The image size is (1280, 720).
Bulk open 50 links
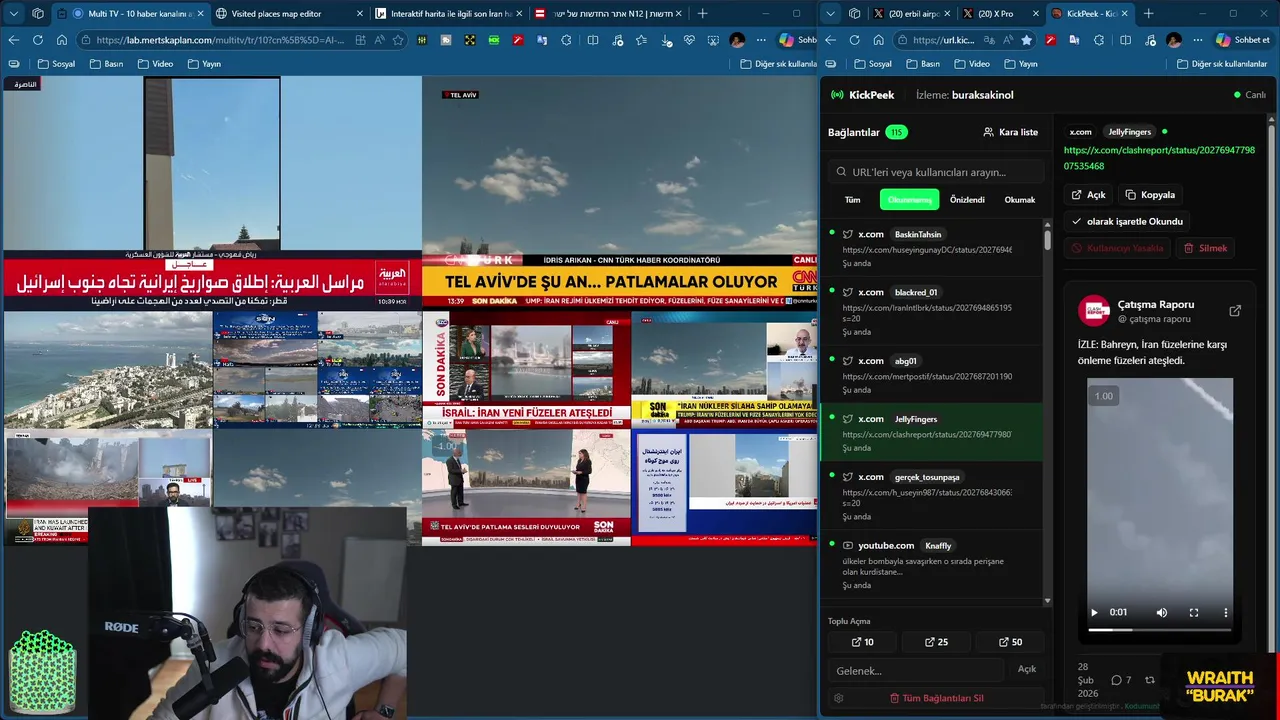[x=1010, y=642]
